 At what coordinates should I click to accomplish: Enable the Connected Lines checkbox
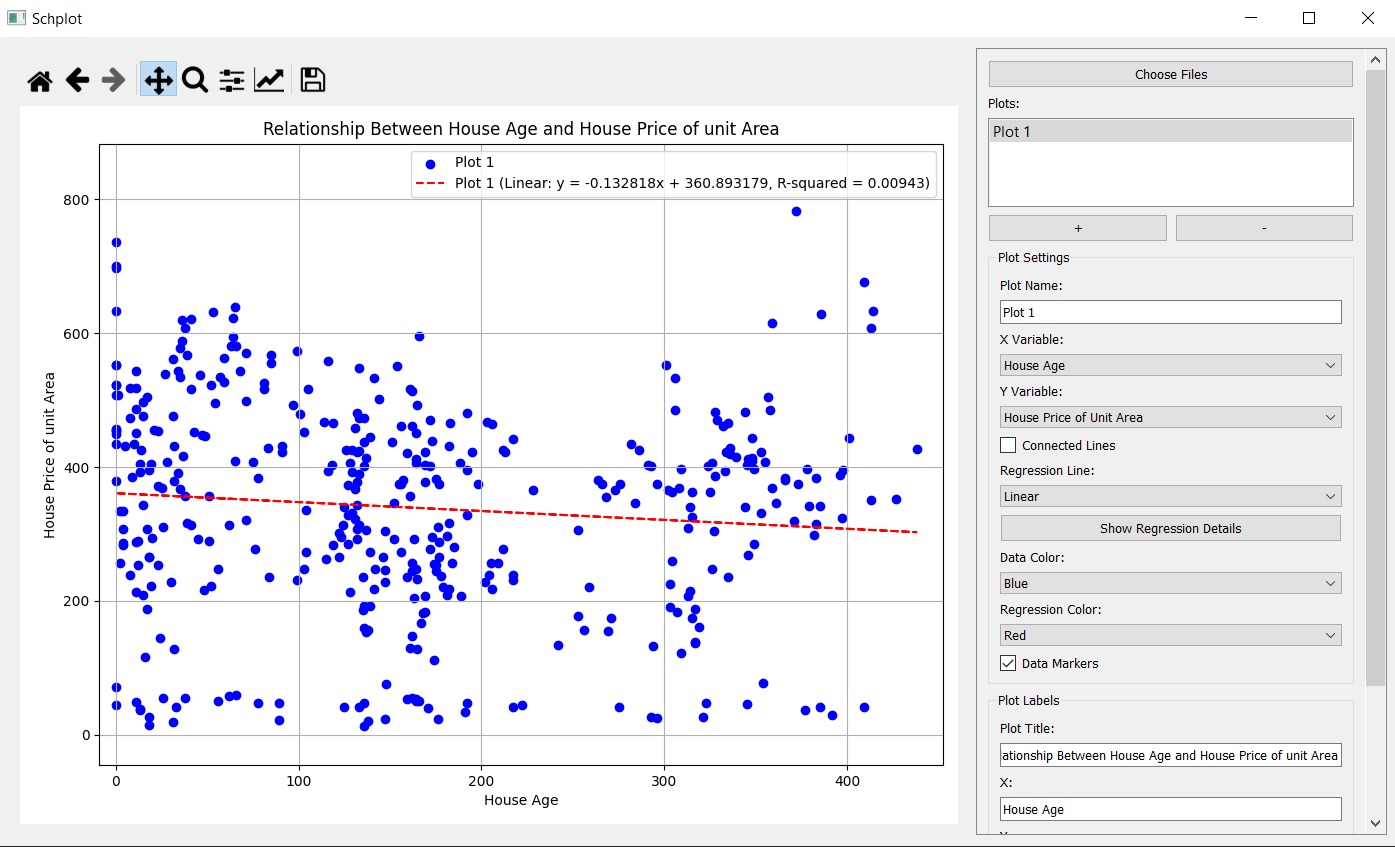coord(1008,445)
